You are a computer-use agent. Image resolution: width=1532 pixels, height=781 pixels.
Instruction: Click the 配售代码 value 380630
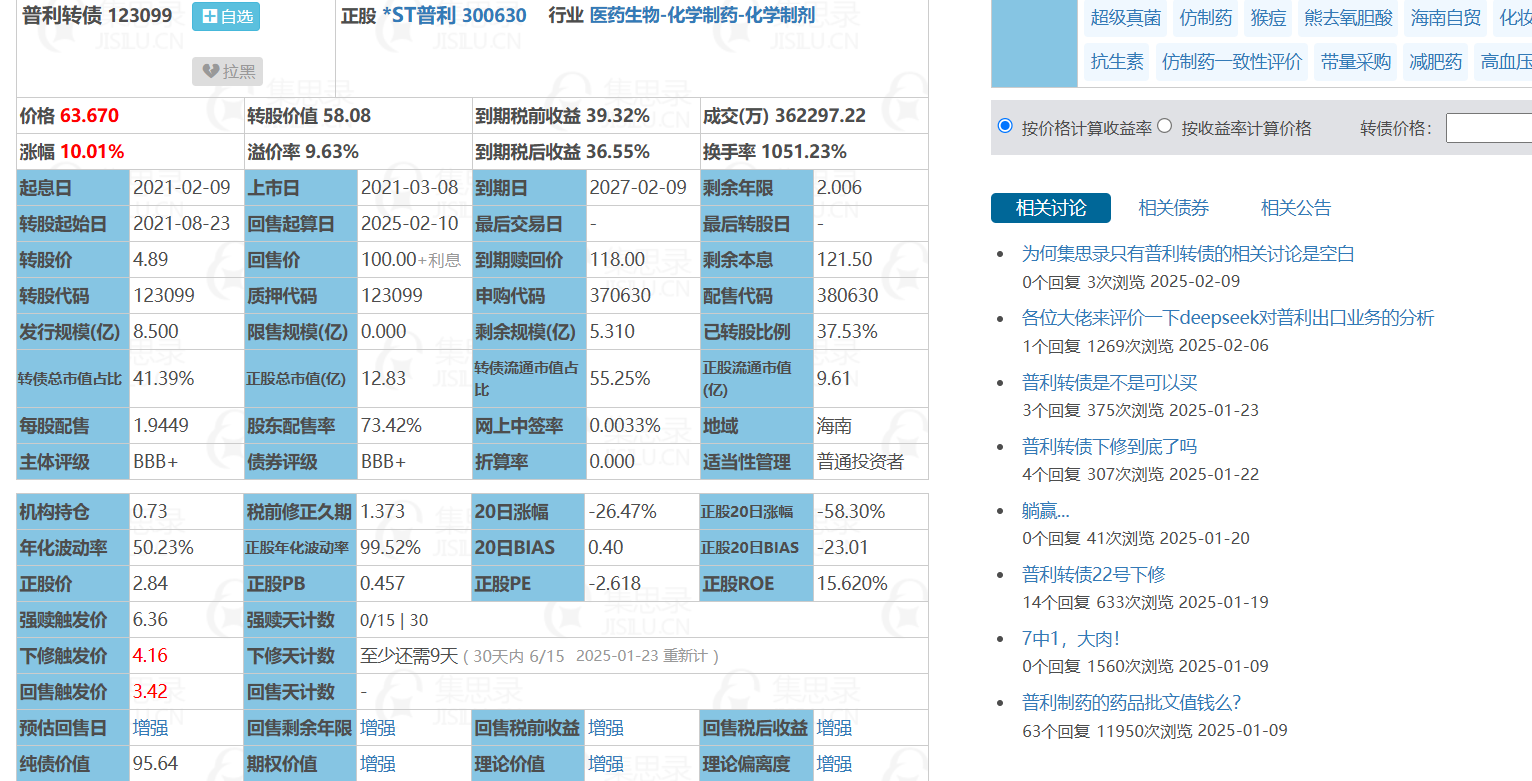coord(848,296)
